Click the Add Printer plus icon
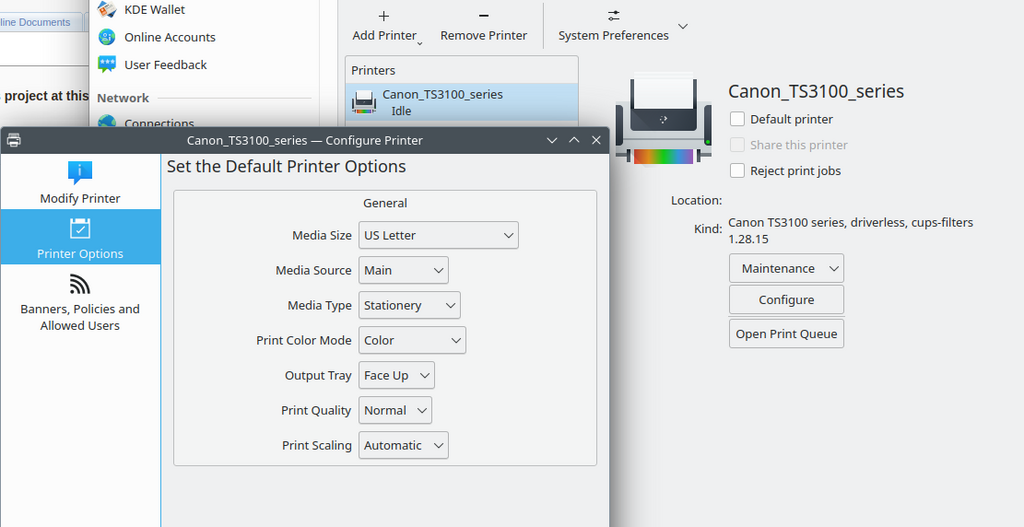 click(x=384, y=16)
